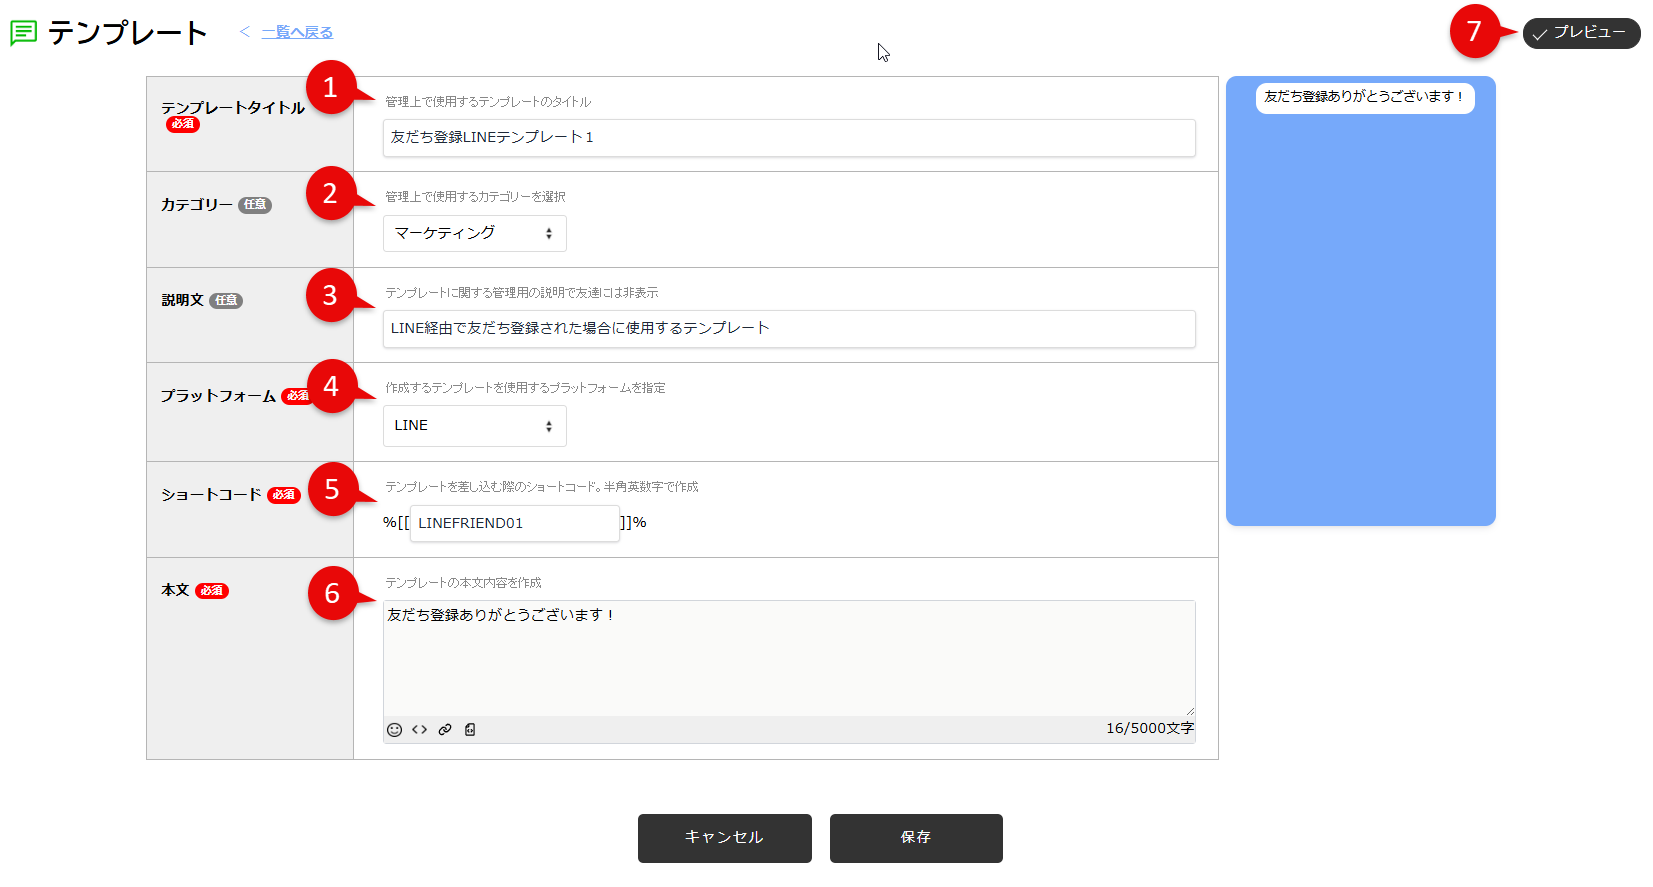Image resolution: width=1653 pixels, height=887 pixels.
Task: Click the textarea resize handle at its corner
Action: click(1189, 710)
